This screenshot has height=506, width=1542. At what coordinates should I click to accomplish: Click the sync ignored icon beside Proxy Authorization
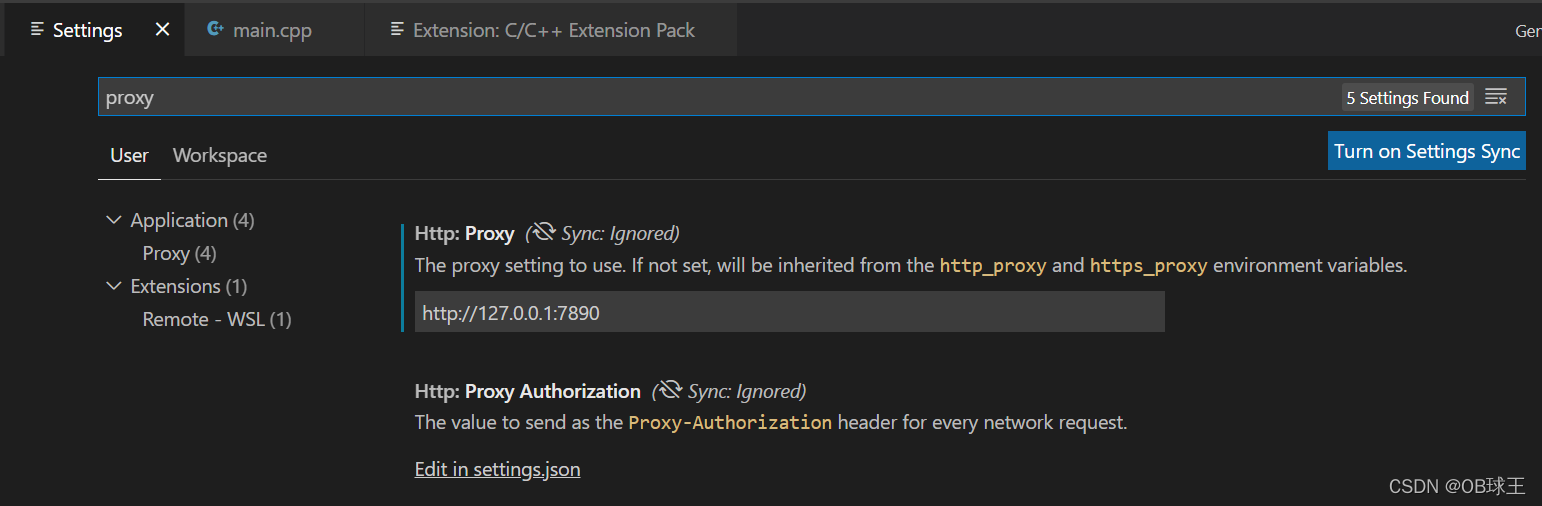pos(670,391)
